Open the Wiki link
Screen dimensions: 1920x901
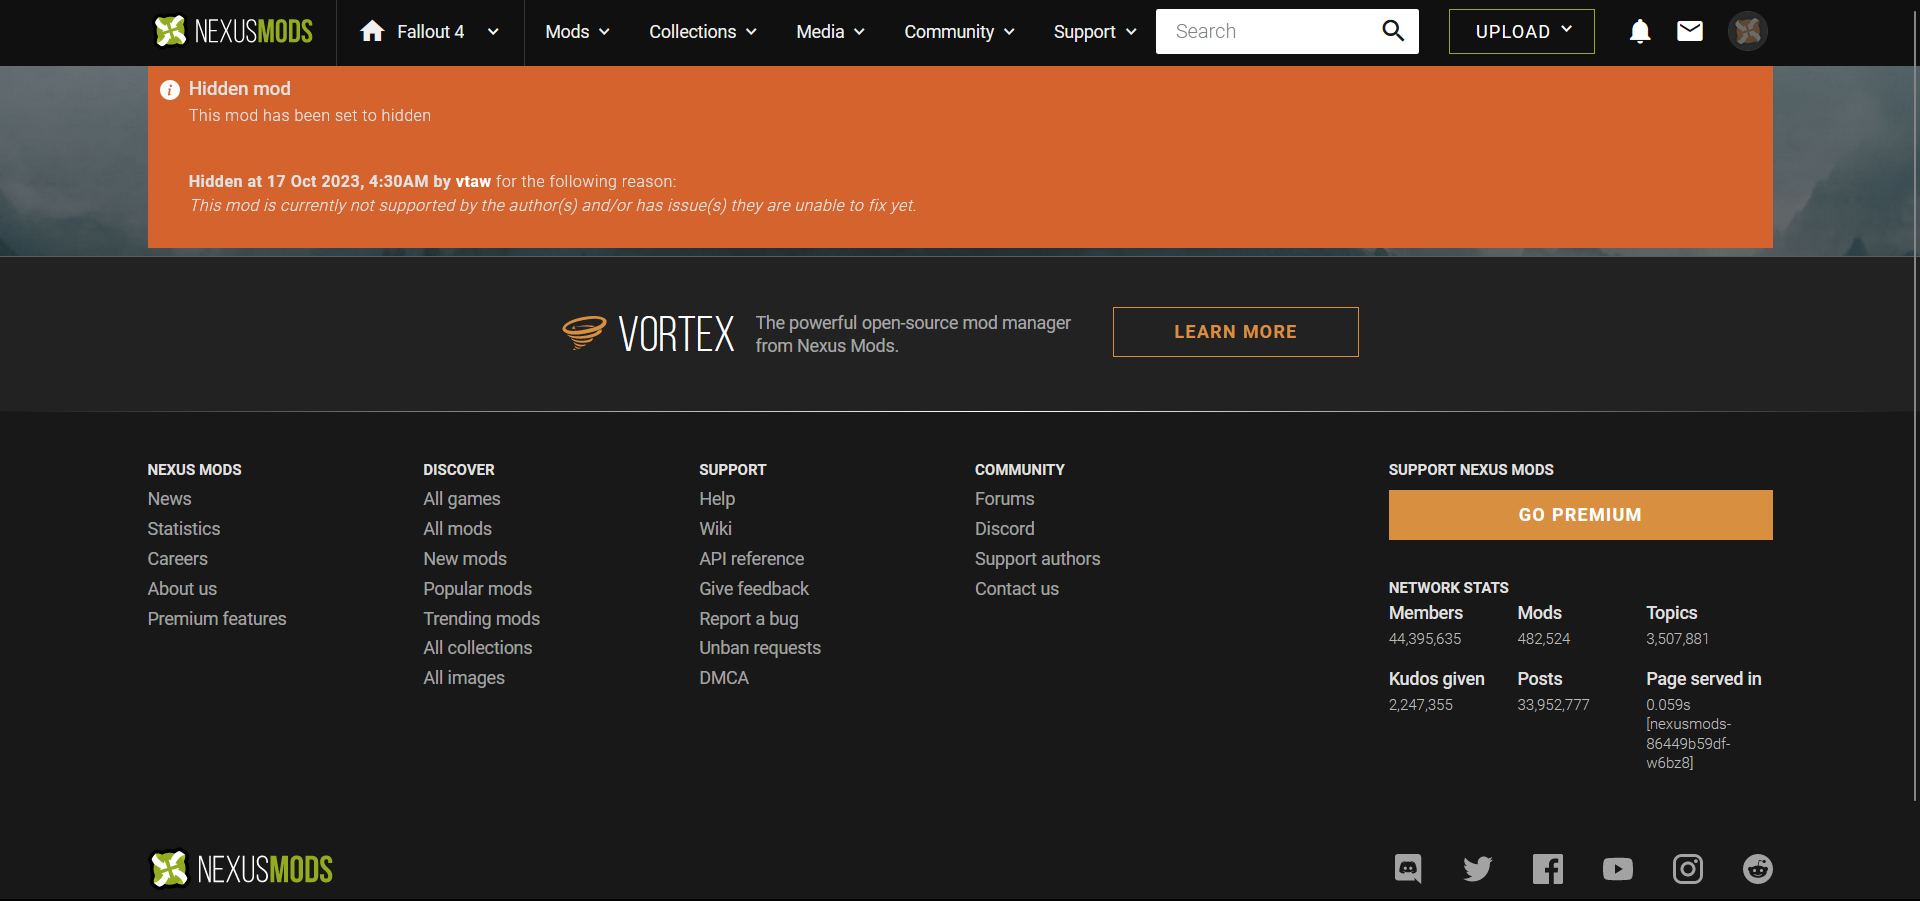[716, 529]
